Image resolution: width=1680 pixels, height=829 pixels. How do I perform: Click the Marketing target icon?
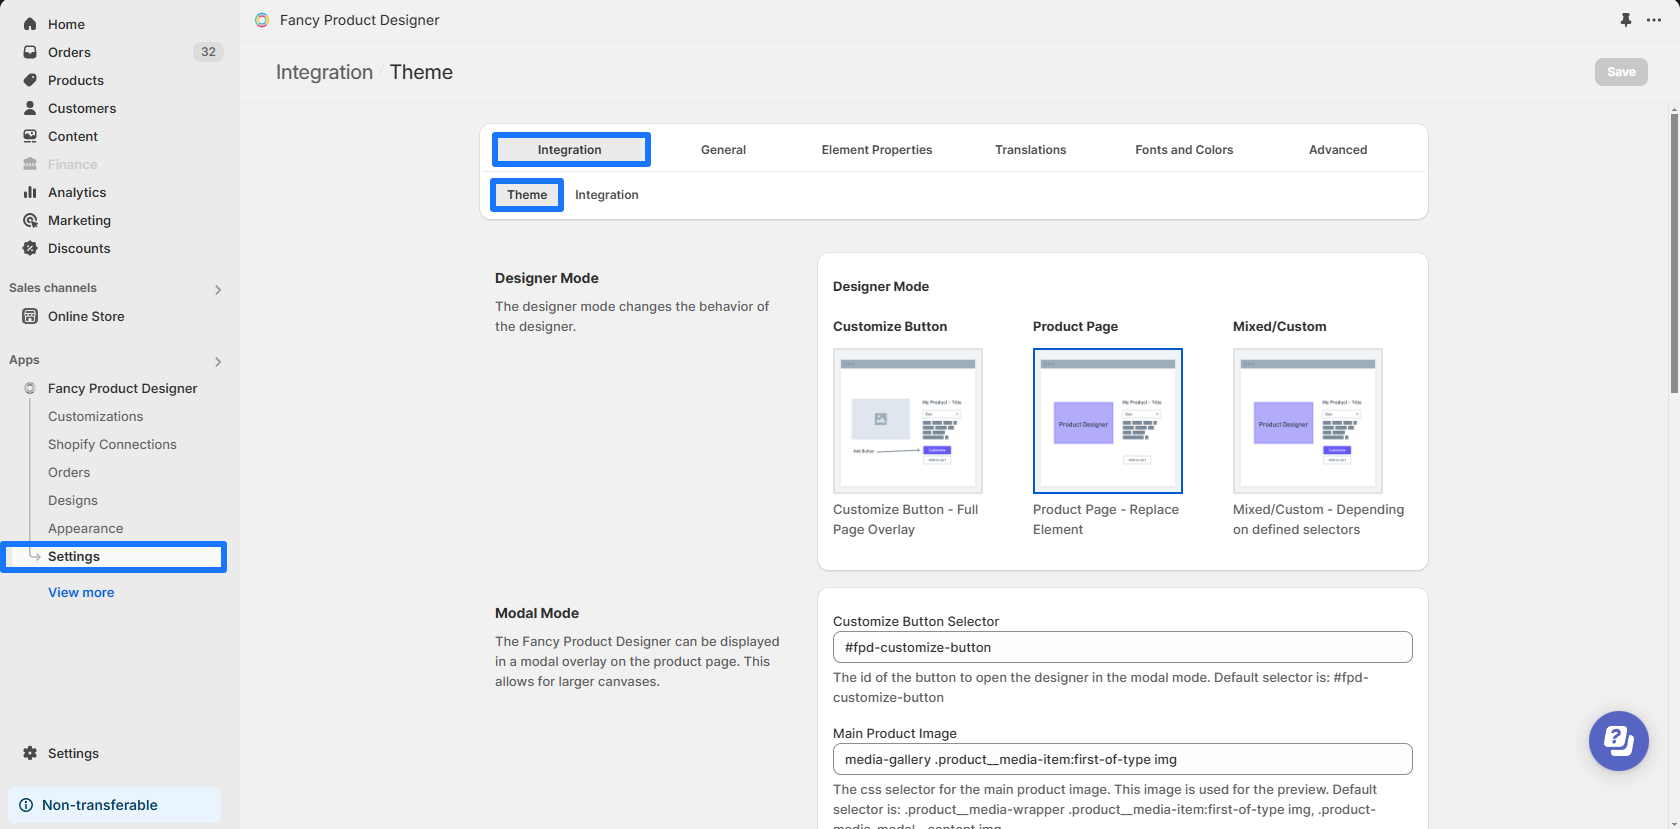30,220
